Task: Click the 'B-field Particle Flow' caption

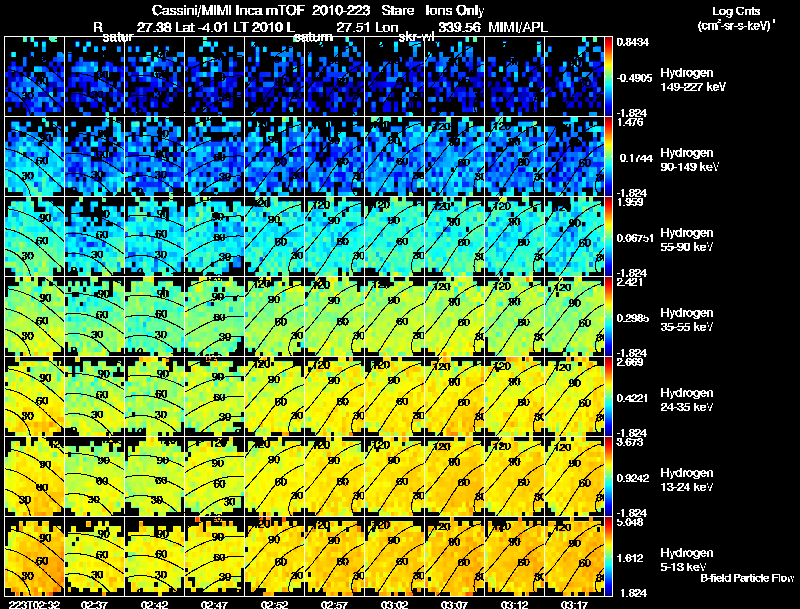Action: click(x=747, y=578)
